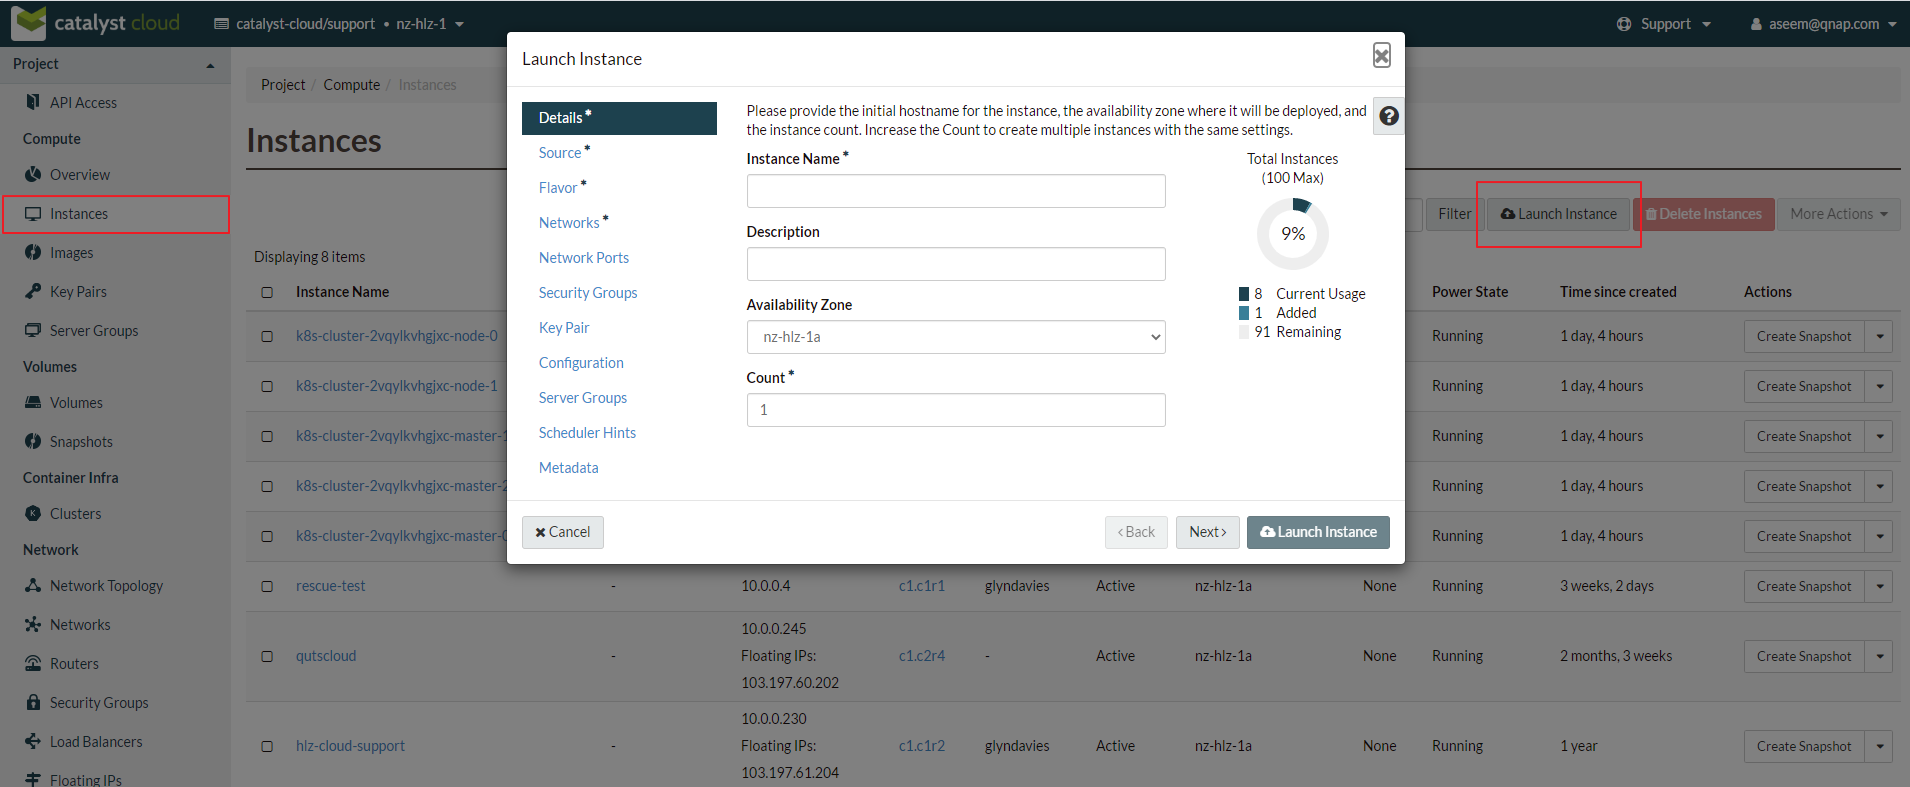Click the Snapshots icon in sidebar
This screenshot has width=1910, height=787.
(x=33, y=441)
